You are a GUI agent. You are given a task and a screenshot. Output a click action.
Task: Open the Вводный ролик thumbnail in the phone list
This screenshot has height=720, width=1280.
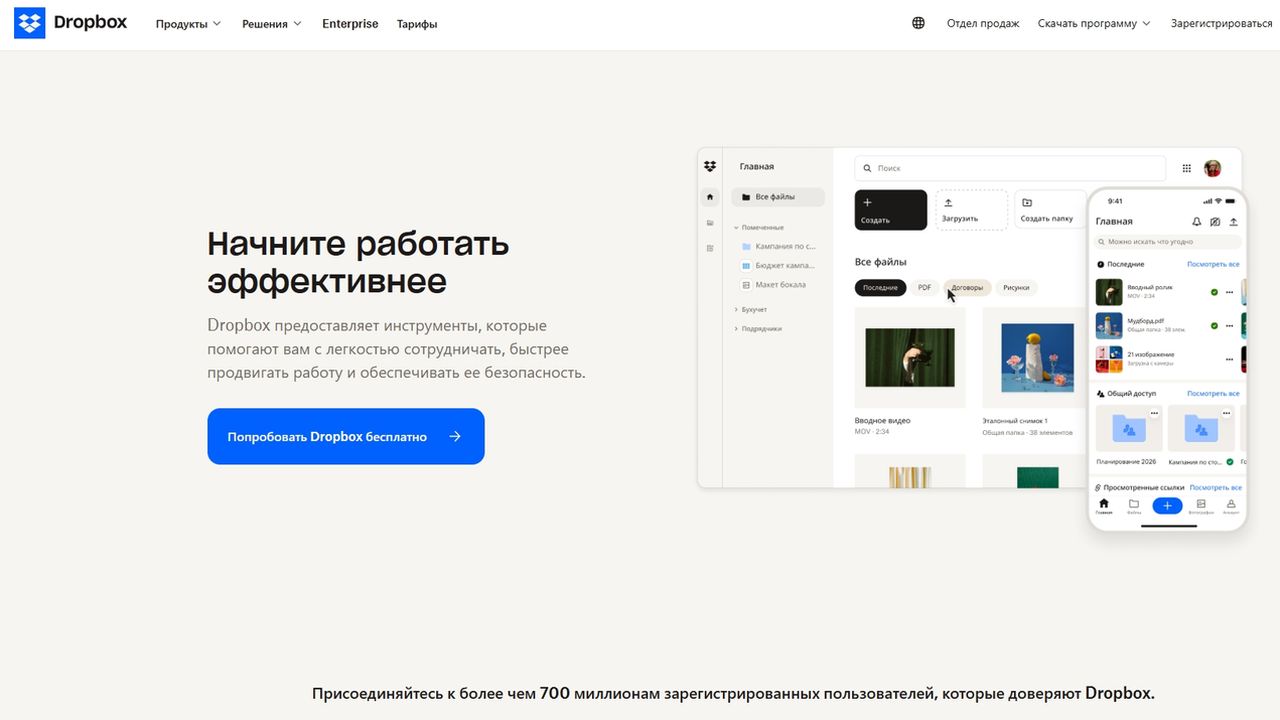point(1109,292)
